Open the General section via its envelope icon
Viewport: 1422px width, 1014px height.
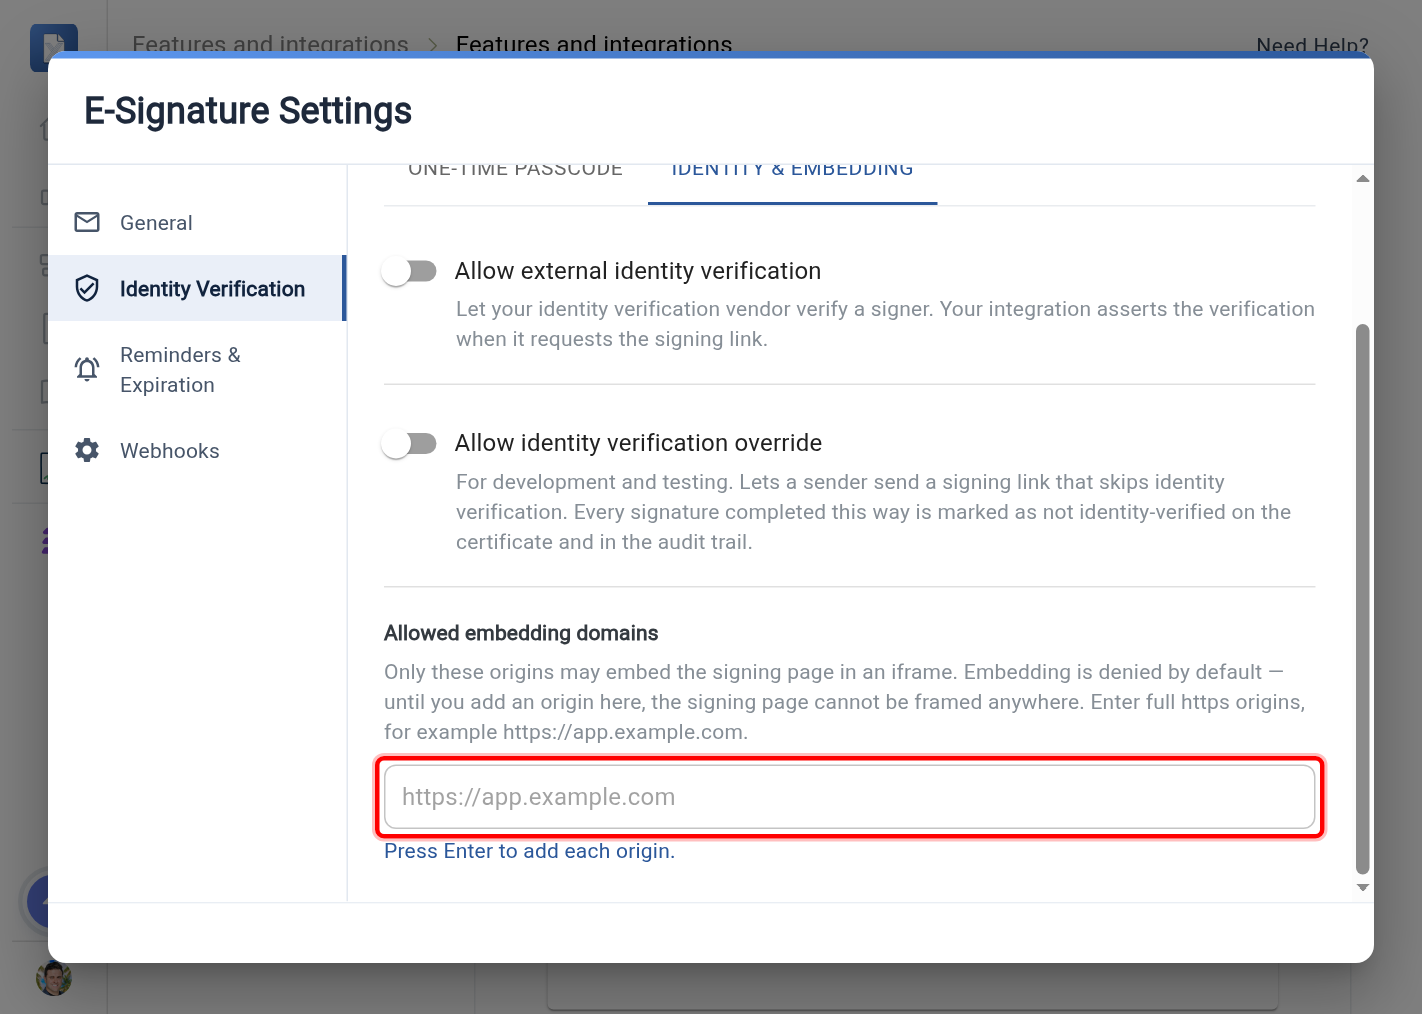pyautogui.click(x=87, y=222)
